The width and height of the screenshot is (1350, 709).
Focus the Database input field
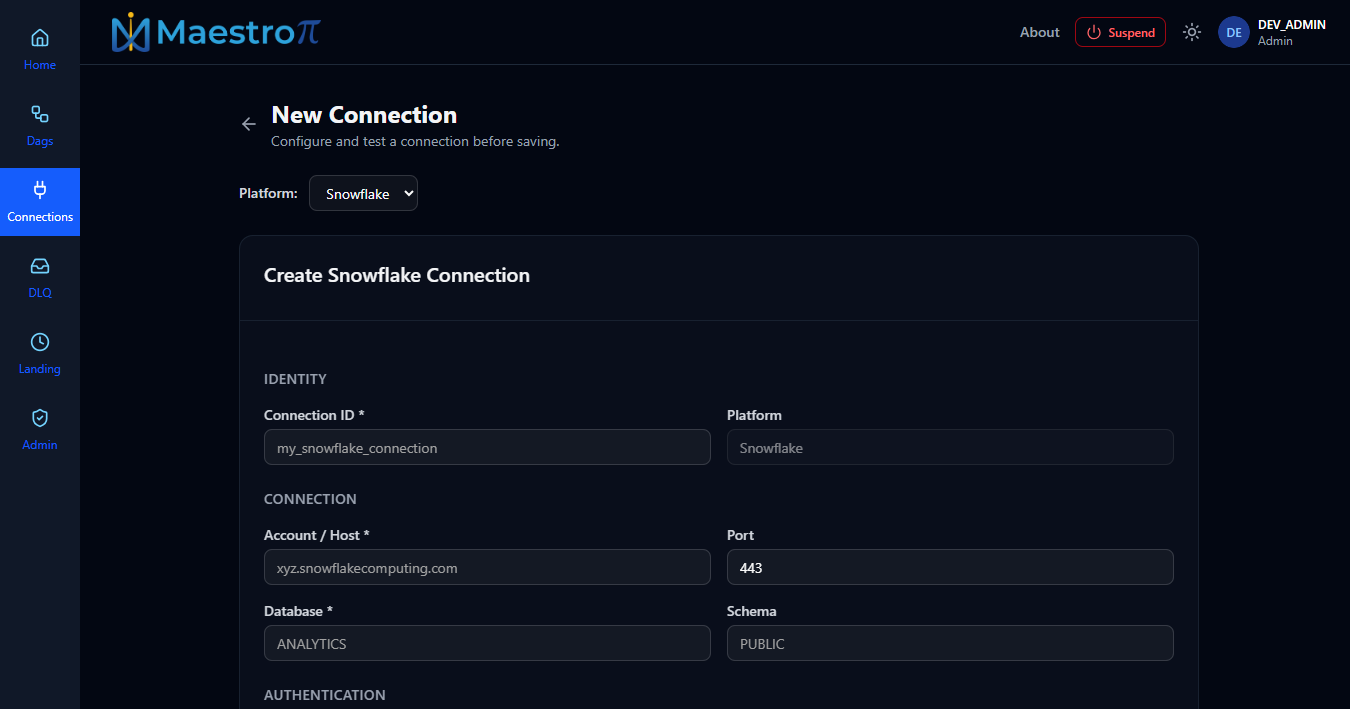(x=487, y=643)
